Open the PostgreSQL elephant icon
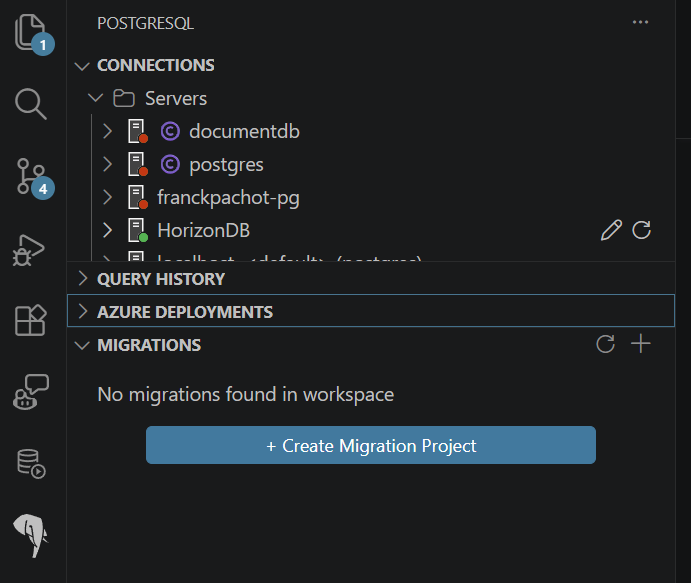691x583 pixels. [30, 535]
